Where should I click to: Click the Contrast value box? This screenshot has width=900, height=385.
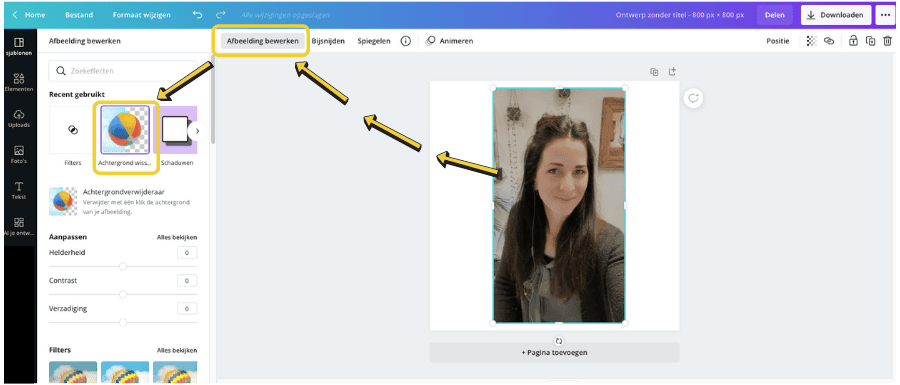pyautogui.click(x=187, y=281)
